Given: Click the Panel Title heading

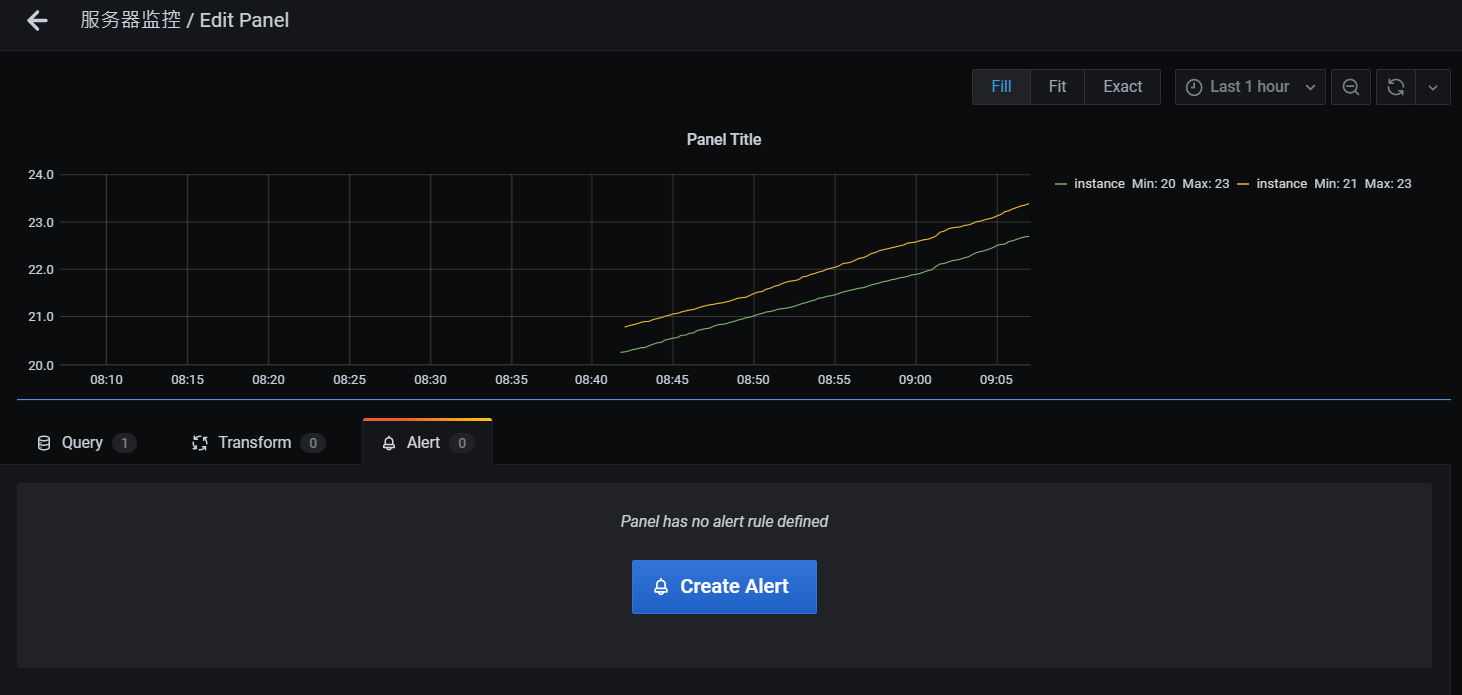Looking at the screenshot, I should pos(724,139).
